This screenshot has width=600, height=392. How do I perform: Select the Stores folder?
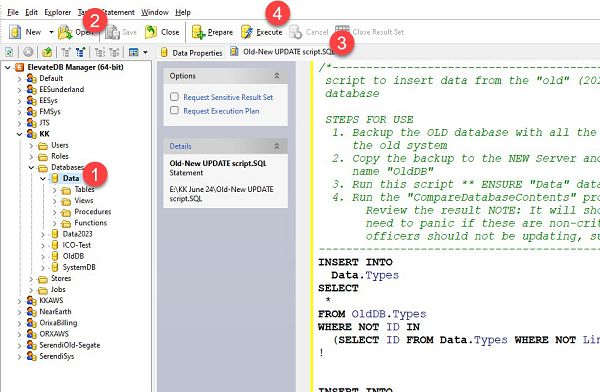[x=61, y=278]
